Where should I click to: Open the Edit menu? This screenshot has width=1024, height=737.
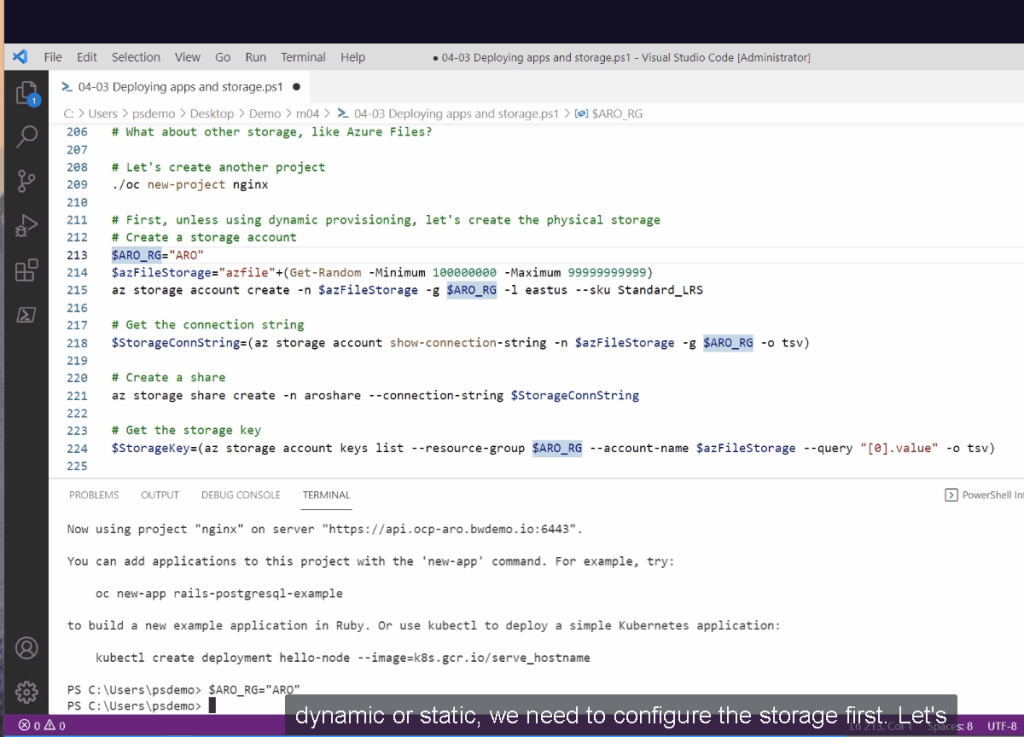(x=86, y=57)
